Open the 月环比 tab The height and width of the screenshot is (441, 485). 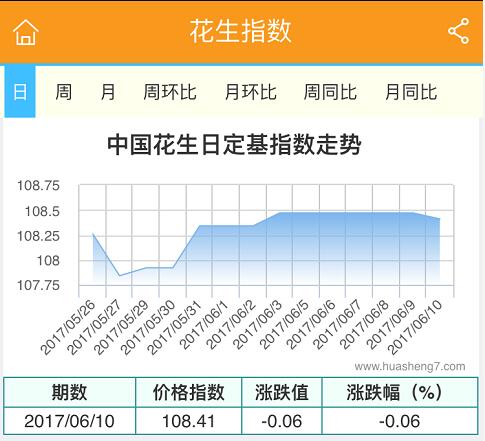(251, 92)
